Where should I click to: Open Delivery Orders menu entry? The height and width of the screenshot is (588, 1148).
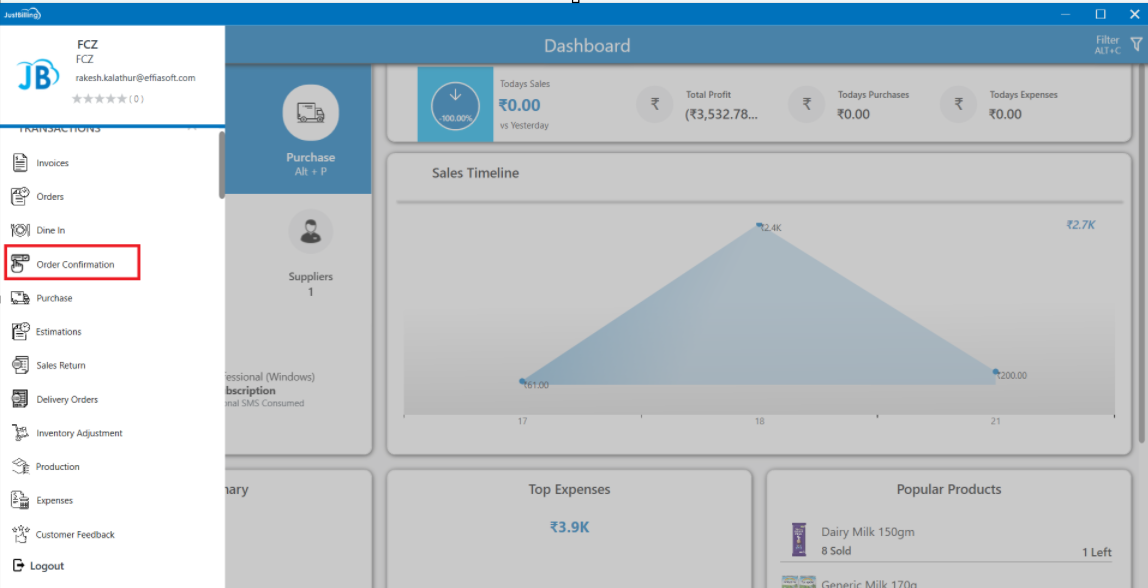67,400
